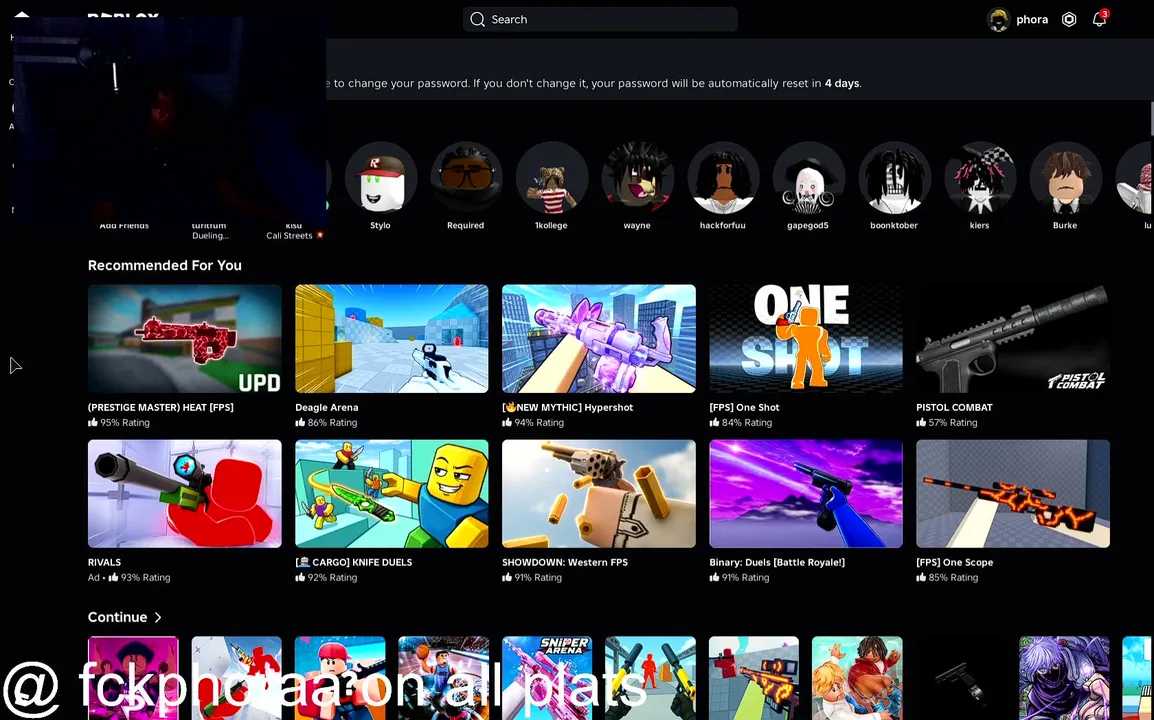Click the boonktober name label
Viewport: 1154px width, 720px height.
click(893, 225)
